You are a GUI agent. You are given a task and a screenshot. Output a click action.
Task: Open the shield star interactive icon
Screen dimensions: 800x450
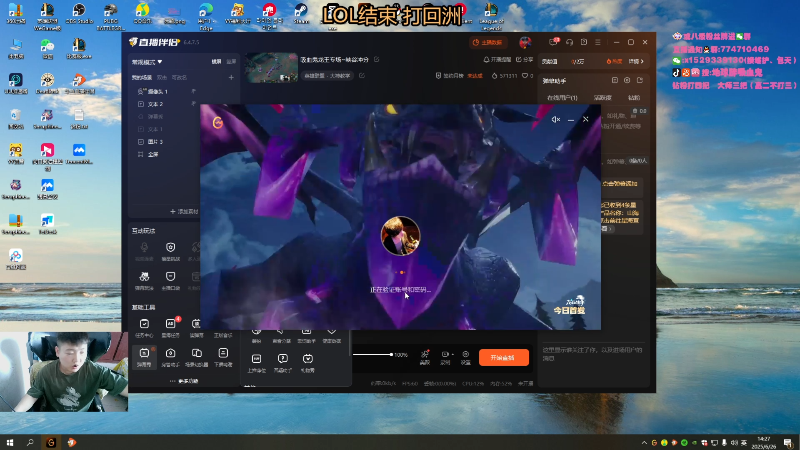pos(170,251)
